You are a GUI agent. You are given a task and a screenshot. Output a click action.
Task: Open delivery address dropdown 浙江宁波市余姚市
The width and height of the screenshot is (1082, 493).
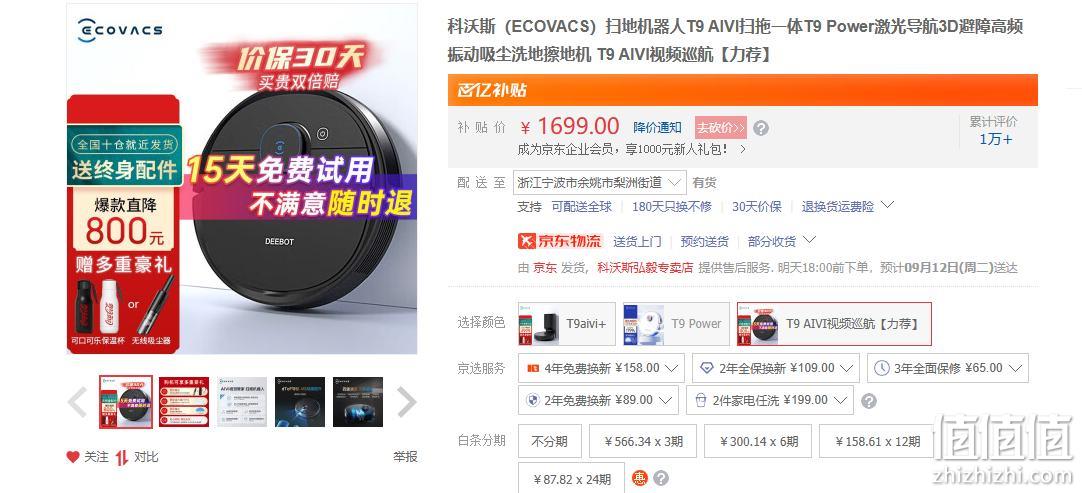click(600, 183)
